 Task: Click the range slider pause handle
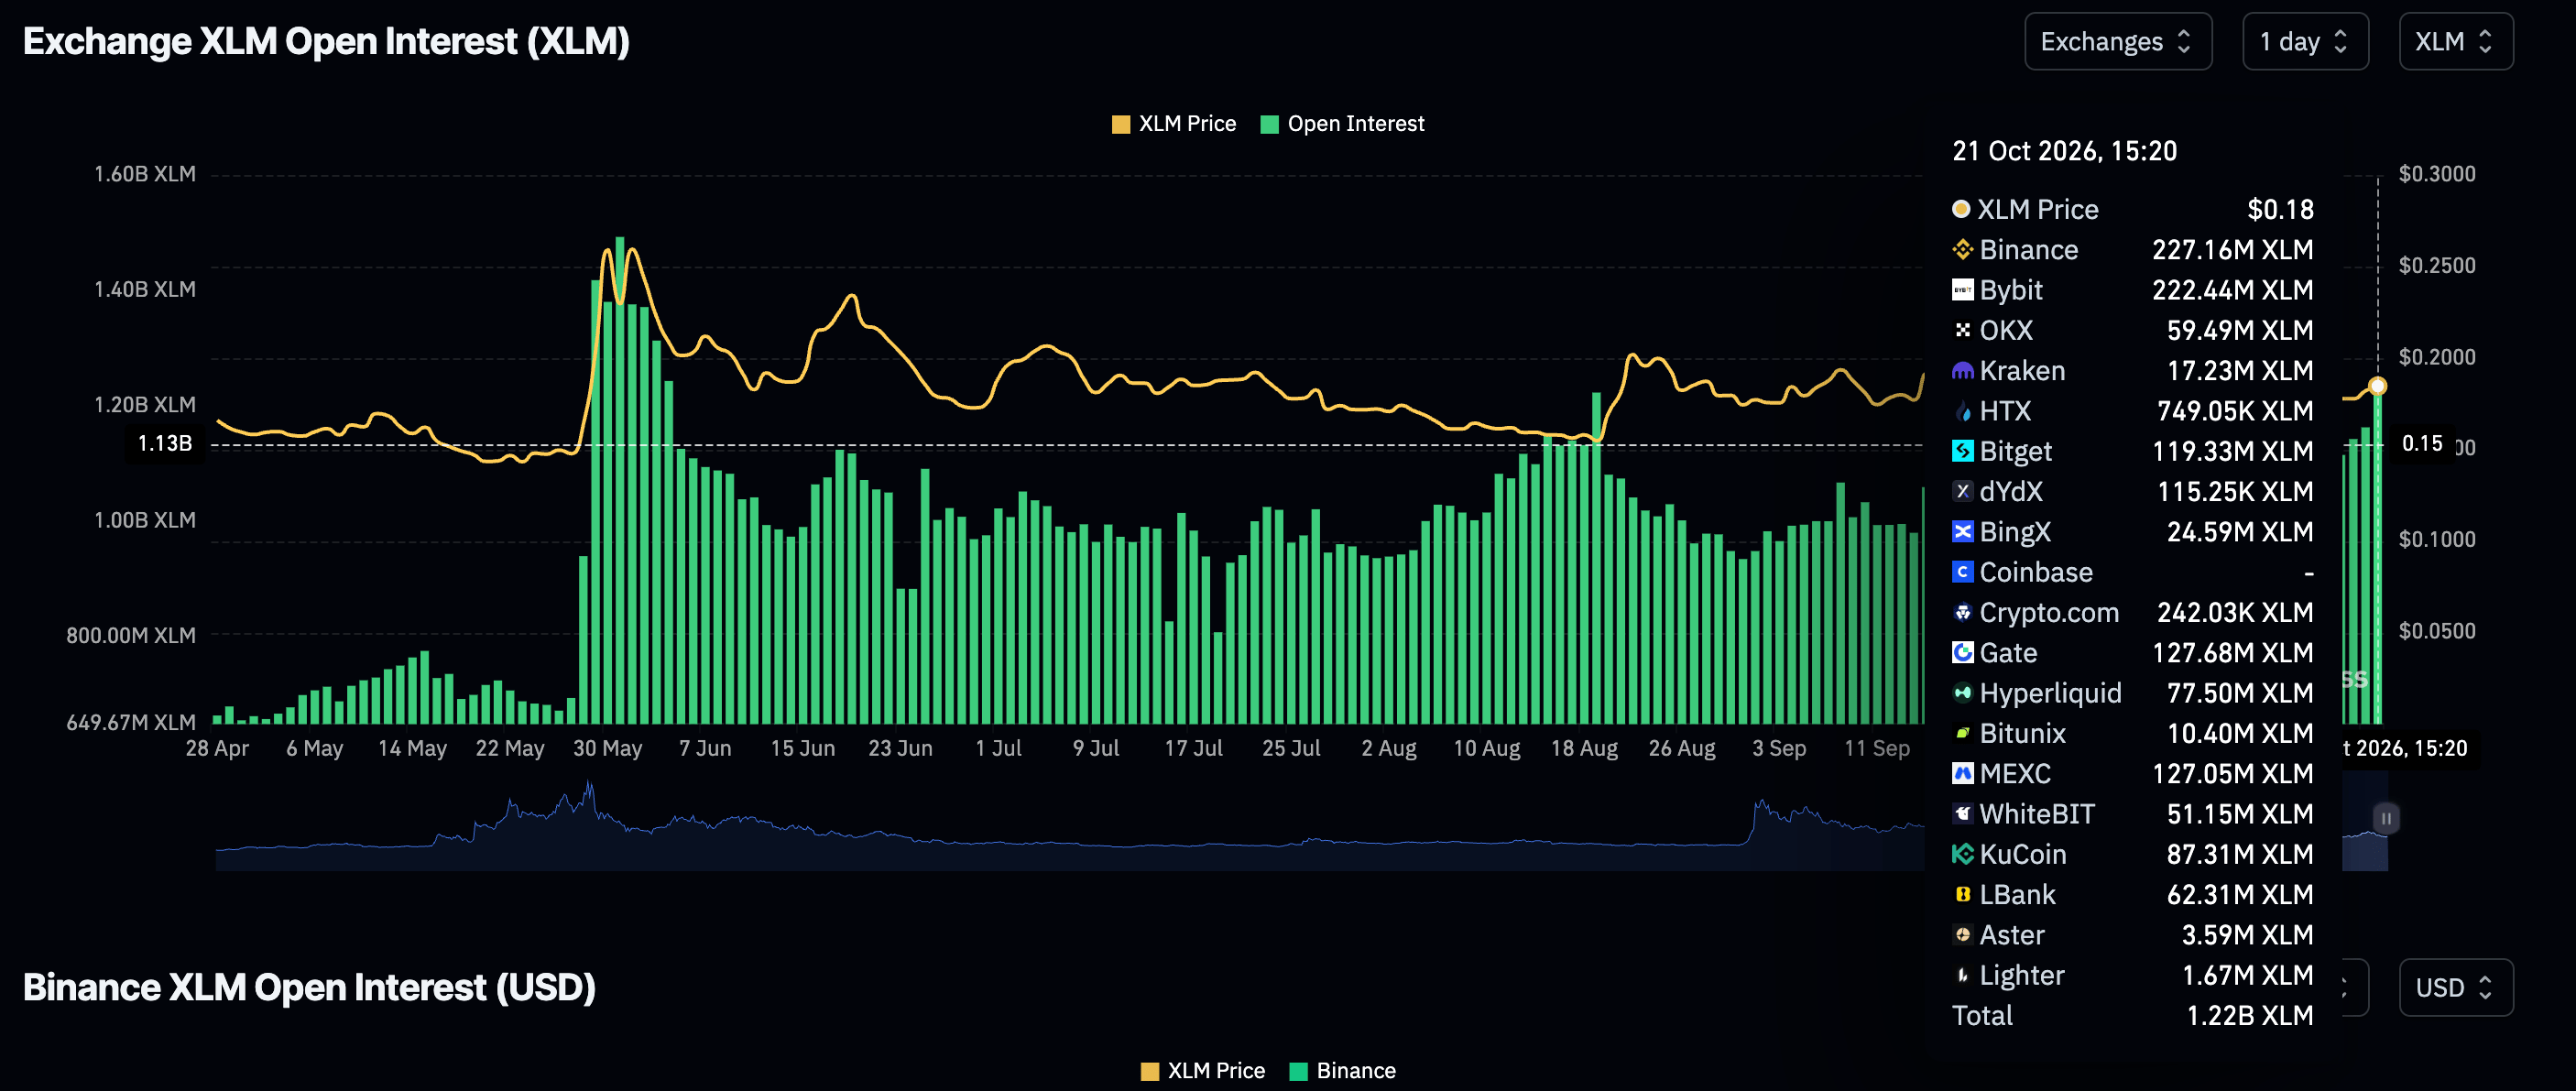[x=2386, y=819]
